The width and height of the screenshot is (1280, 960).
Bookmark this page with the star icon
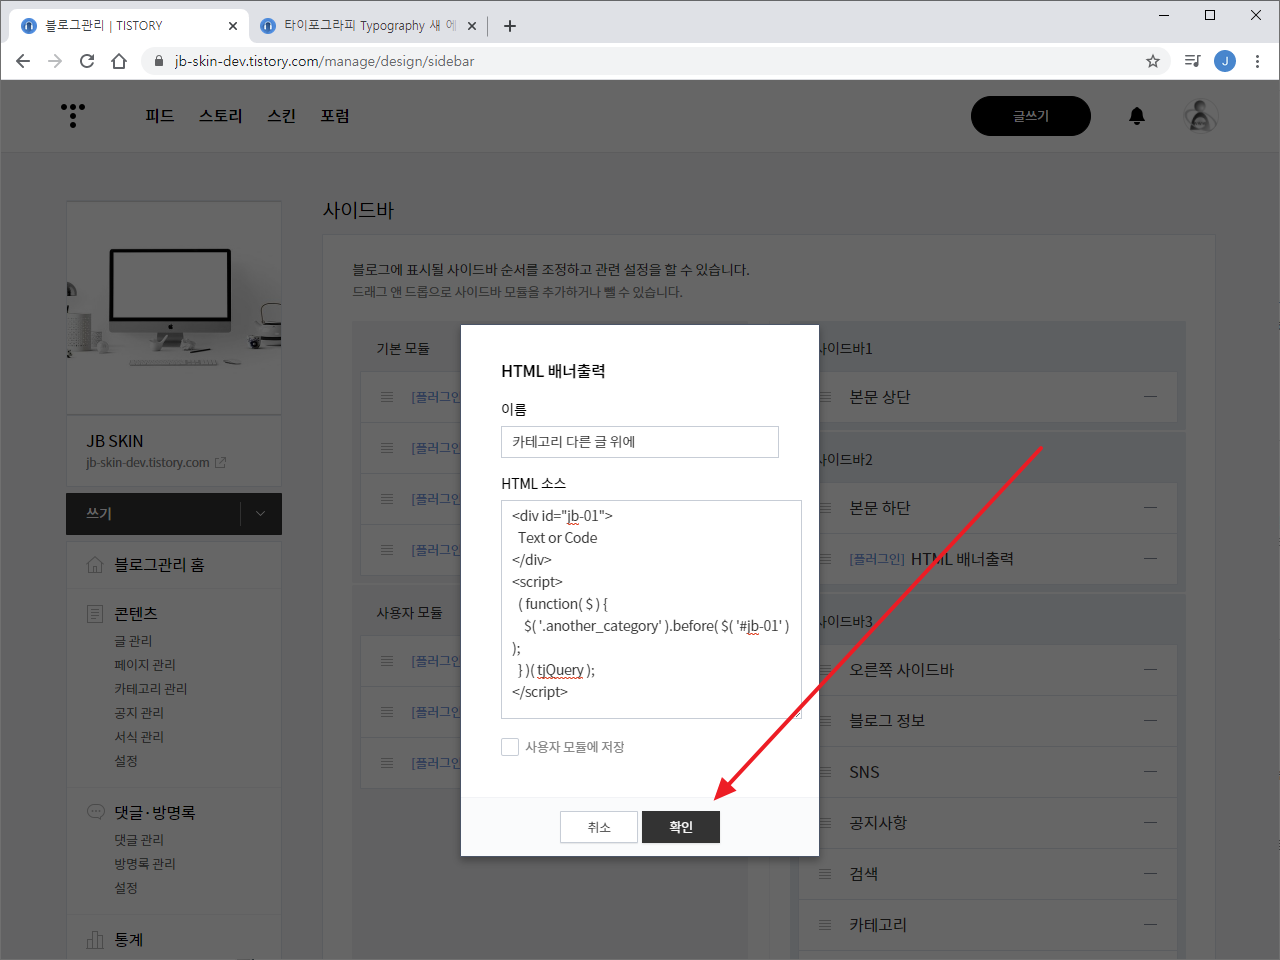[1153, 61]
